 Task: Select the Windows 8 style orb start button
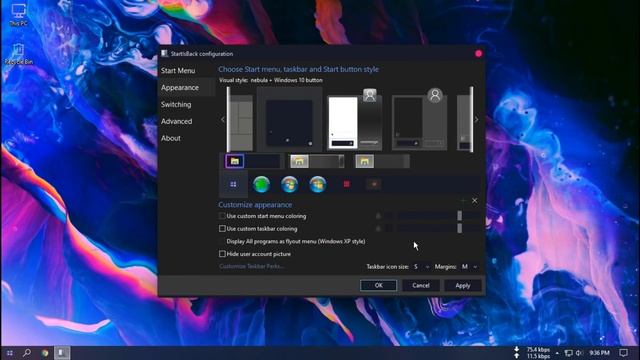(318, 184)
